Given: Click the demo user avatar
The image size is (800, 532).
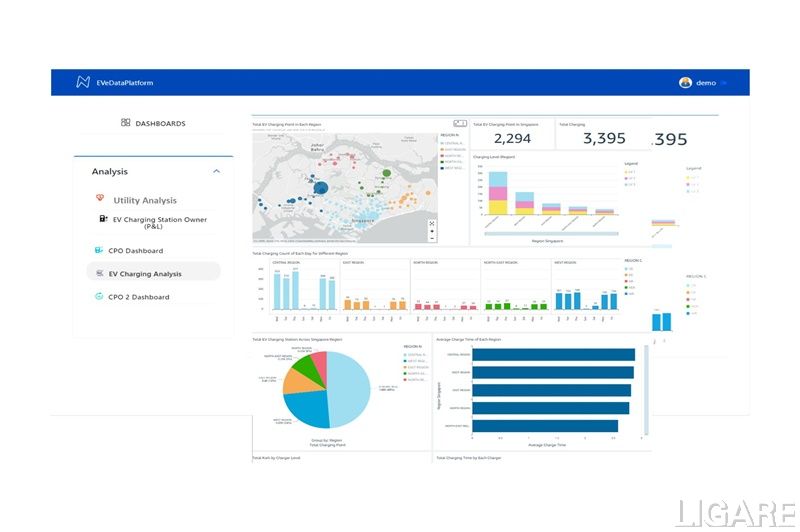Looking at the screenshot, I should [685, 82].
